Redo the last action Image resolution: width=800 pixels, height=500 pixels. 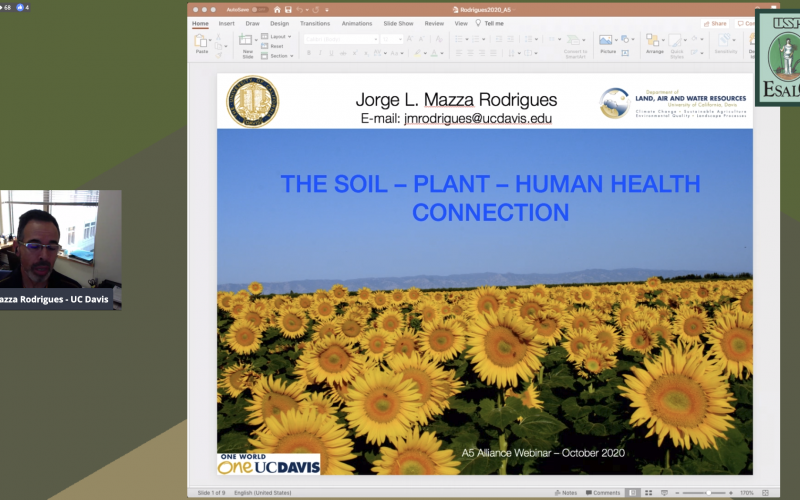[316, 10]
